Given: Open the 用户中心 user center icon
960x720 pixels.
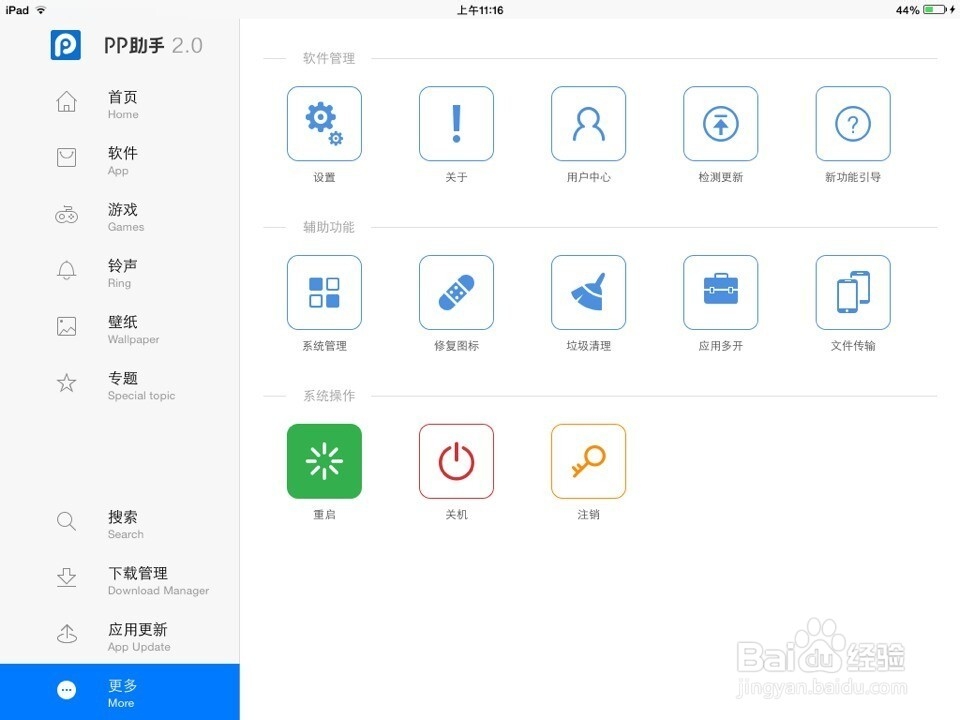Looking at the screenshot, I should [588, 124].
